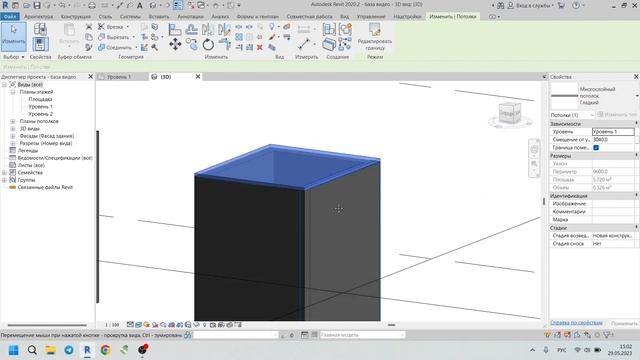Close the {3D} view tab
The width and height of the screenshot is (640, 360).
[x=198, y=77]
